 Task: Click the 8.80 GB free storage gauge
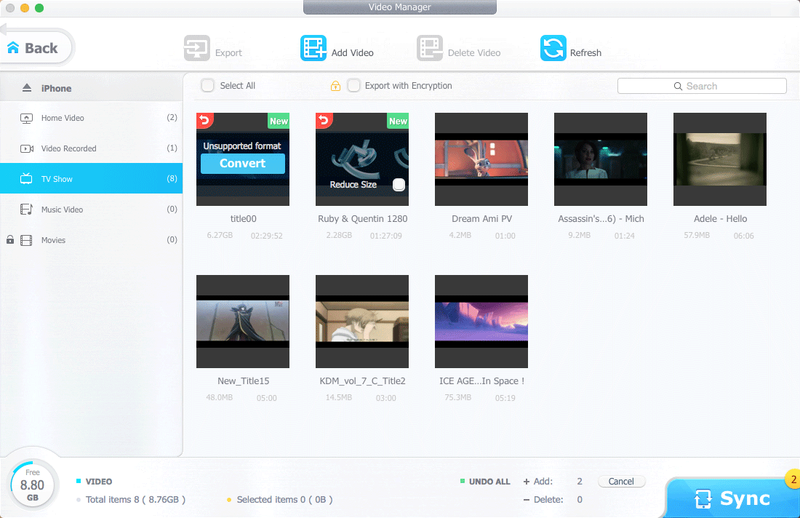click(x=33, y=485)
